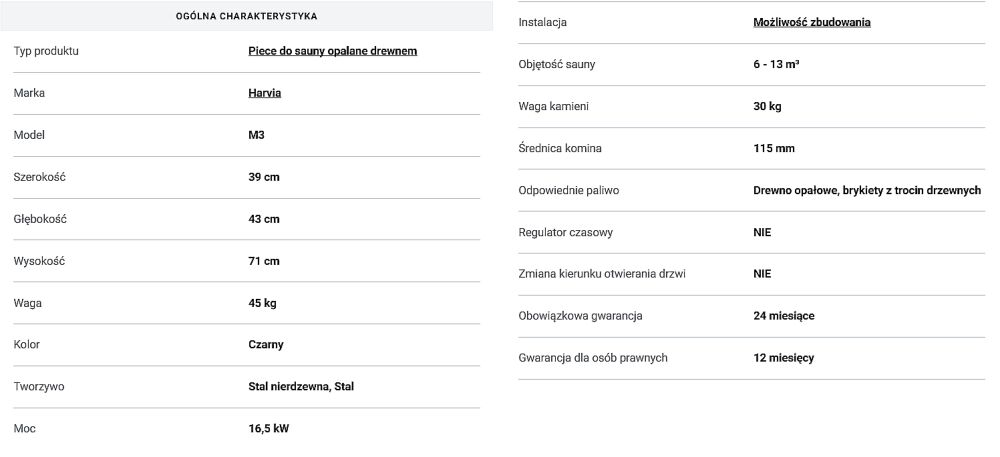
Task: Click the Gwarancja dla osób prawnych label
Action: pos(593,358)
